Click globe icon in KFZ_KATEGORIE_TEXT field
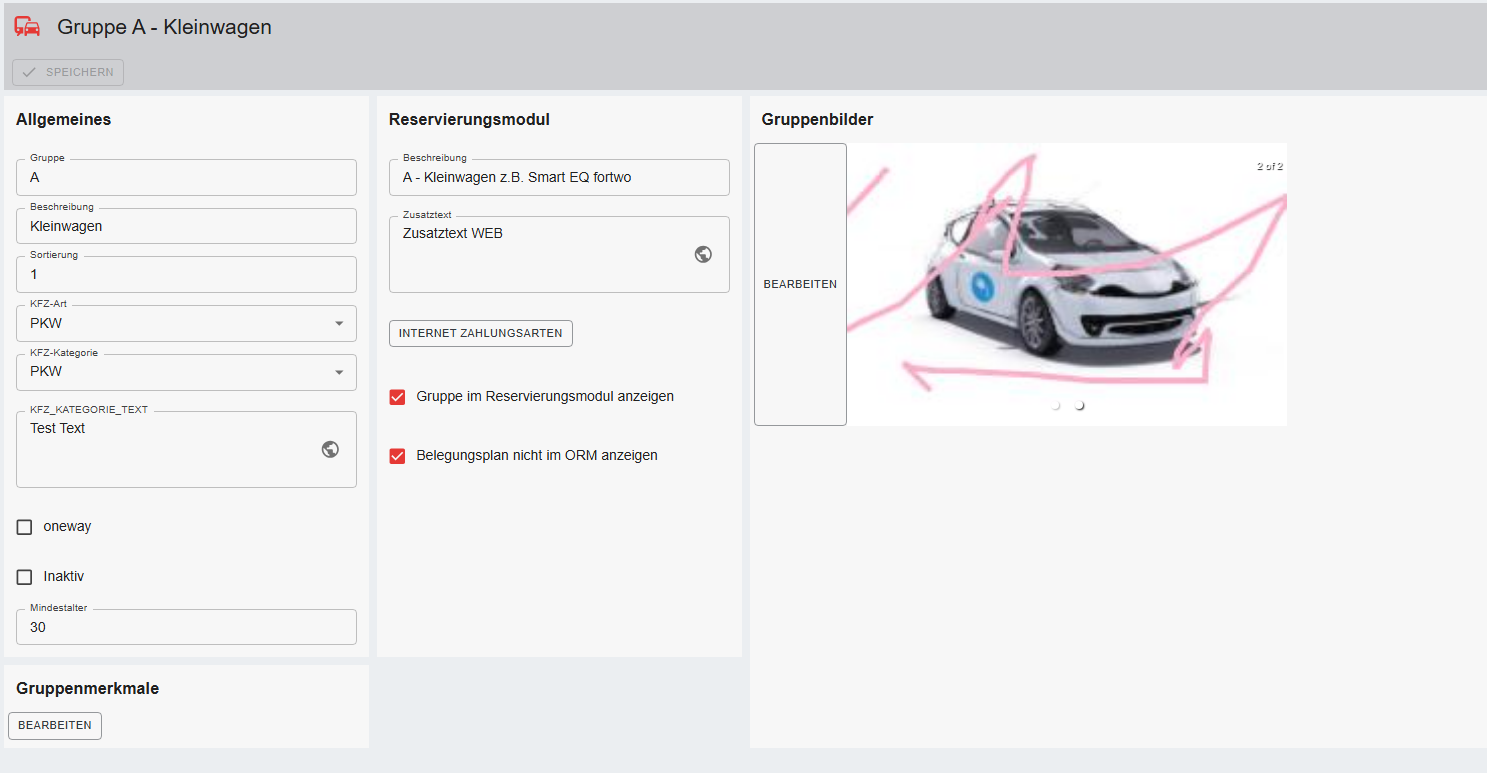 coord(330,449)
